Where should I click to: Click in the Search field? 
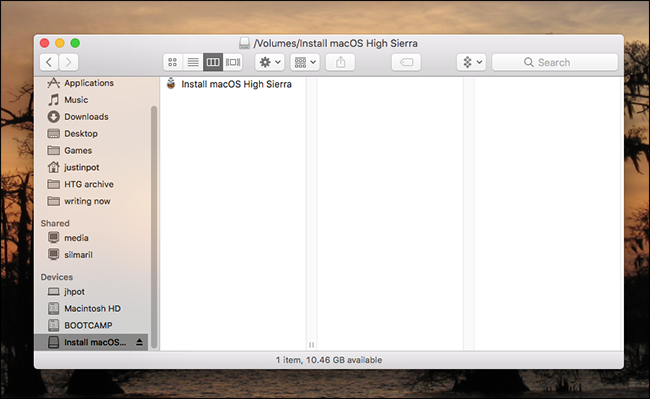[555, 62]
